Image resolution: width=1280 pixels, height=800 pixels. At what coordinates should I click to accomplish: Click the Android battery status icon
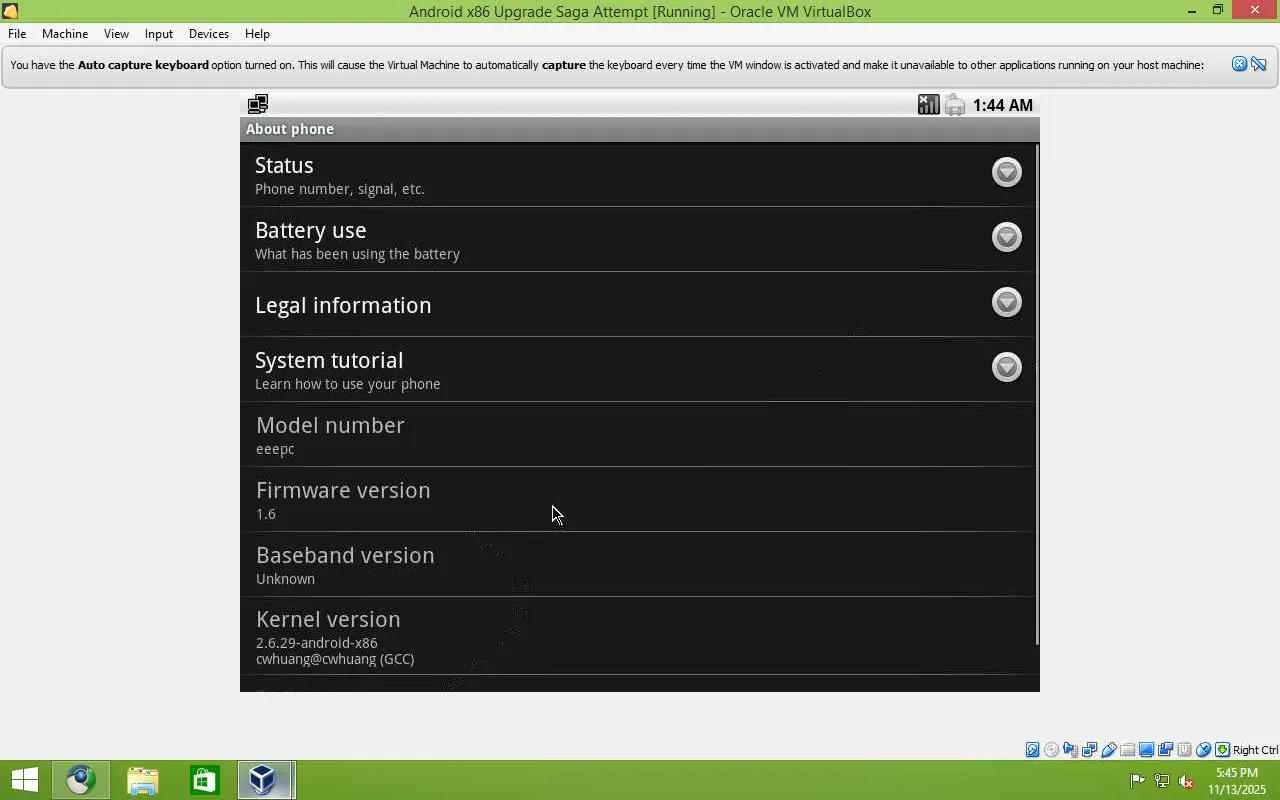(954, 104)
